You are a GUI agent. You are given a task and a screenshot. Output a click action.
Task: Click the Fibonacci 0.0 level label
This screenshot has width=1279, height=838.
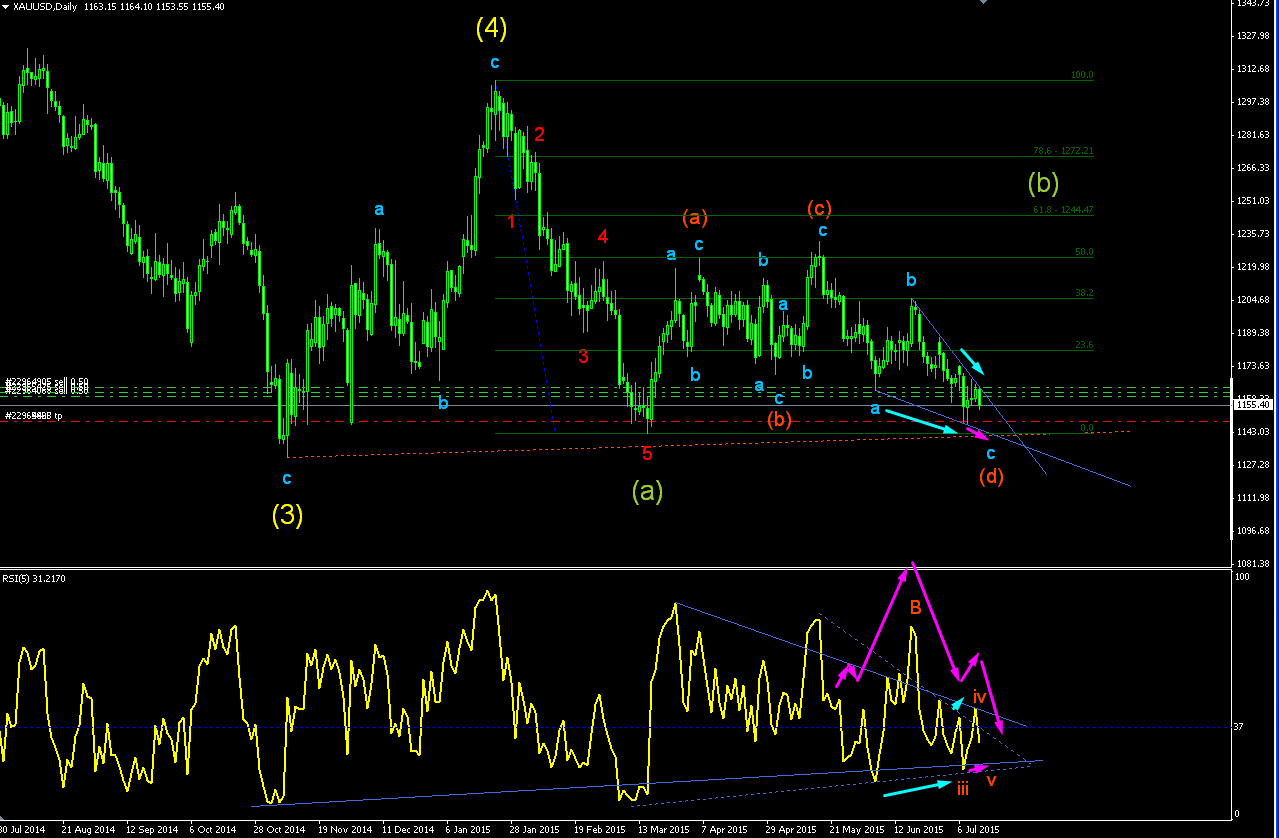click(1087, 428)
